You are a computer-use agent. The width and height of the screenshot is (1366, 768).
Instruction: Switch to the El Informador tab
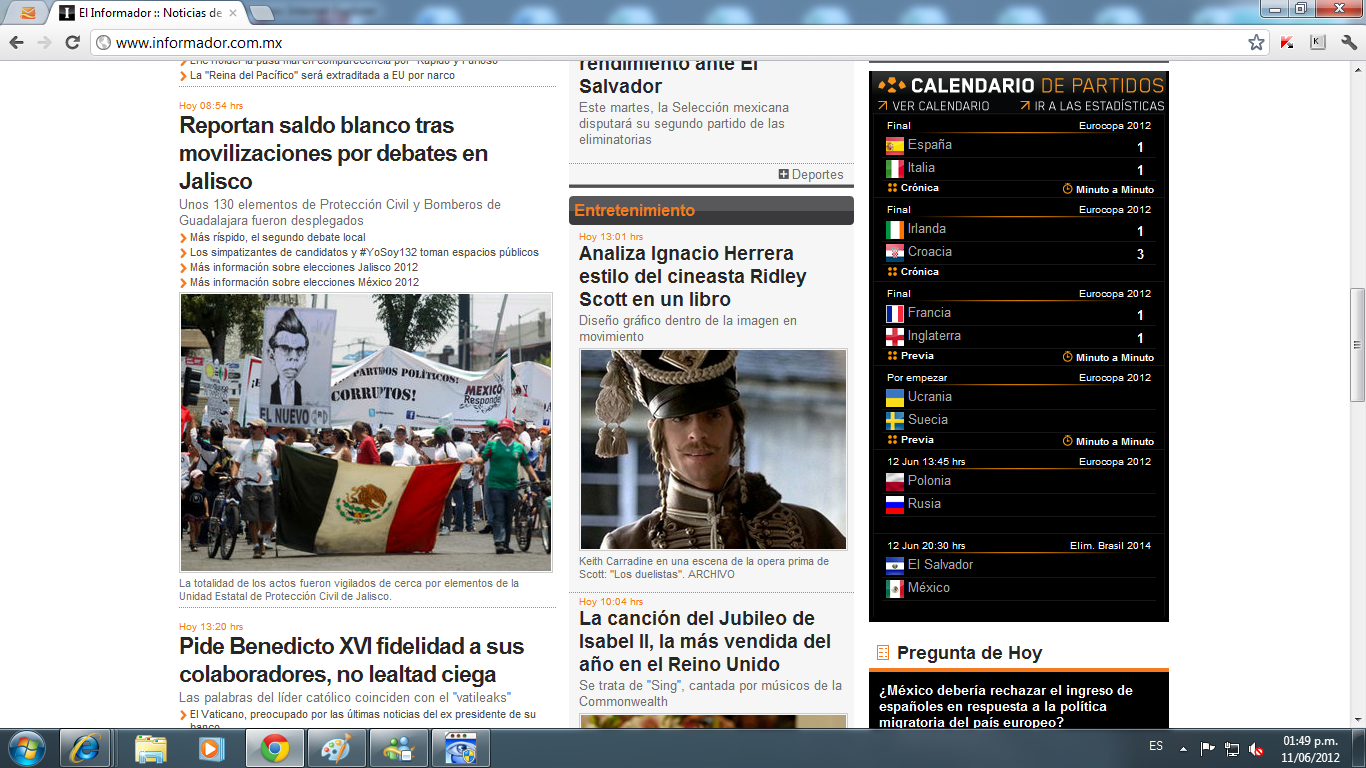(x=150, y=13)
